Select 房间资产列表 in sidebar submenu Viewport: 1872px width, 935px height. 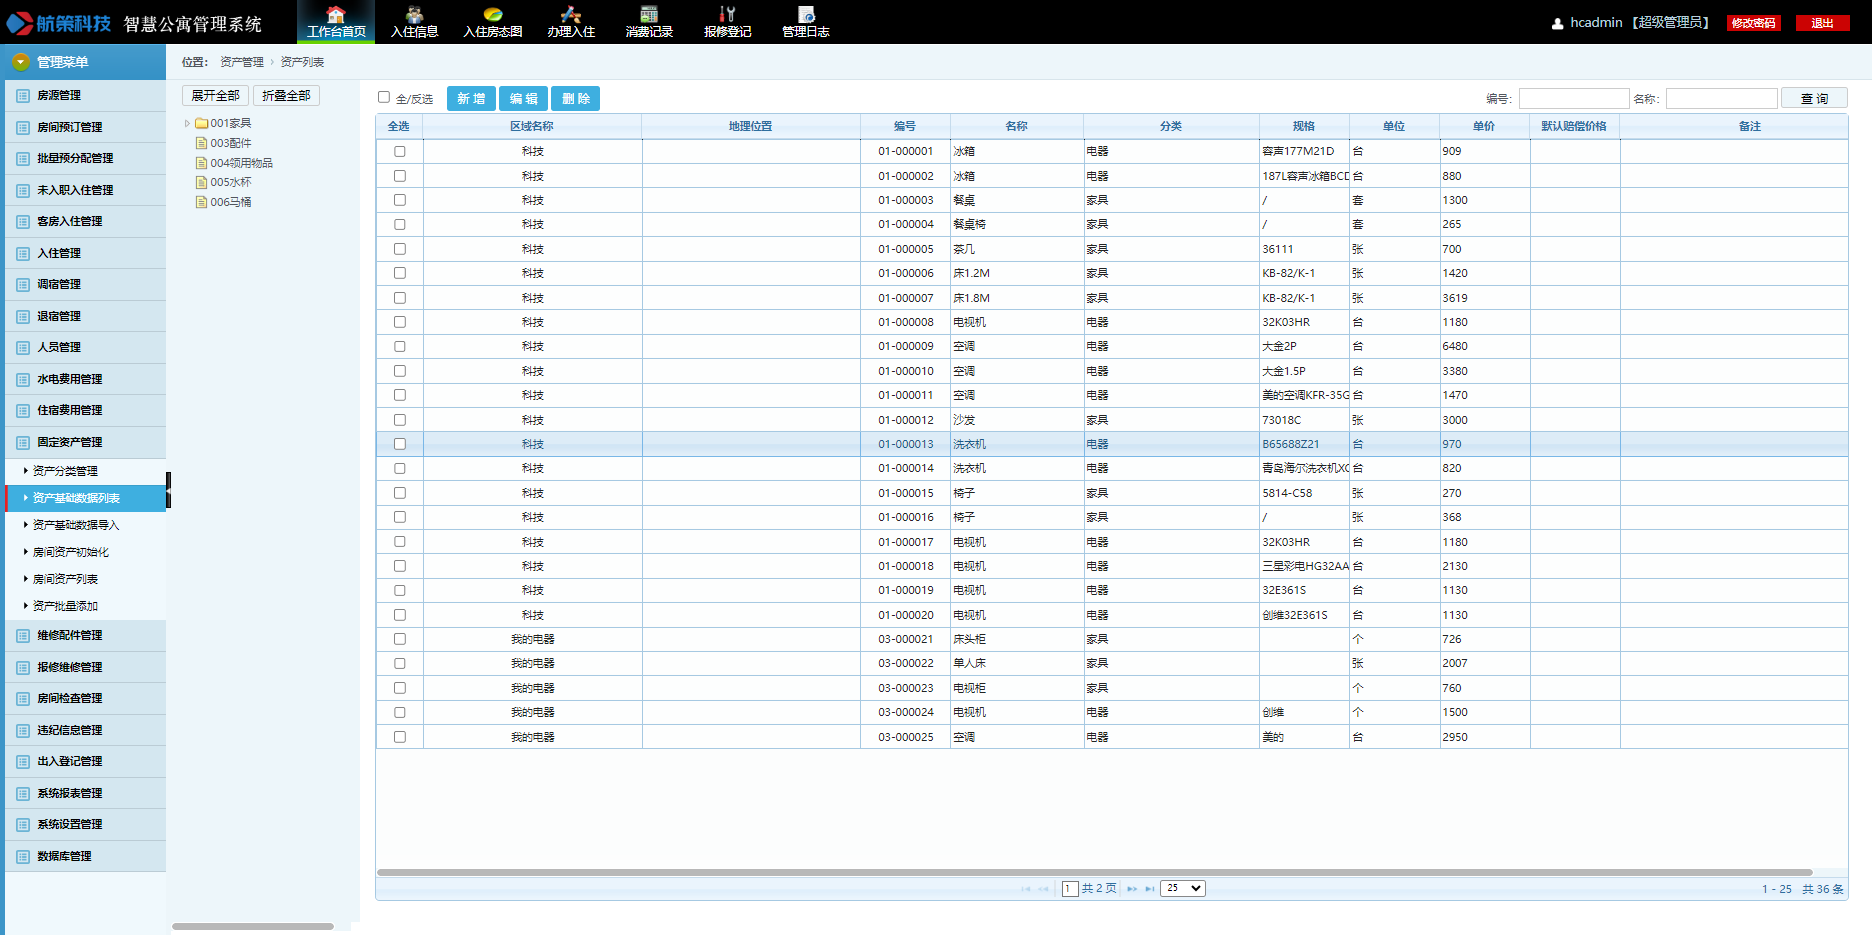[66, 579]
